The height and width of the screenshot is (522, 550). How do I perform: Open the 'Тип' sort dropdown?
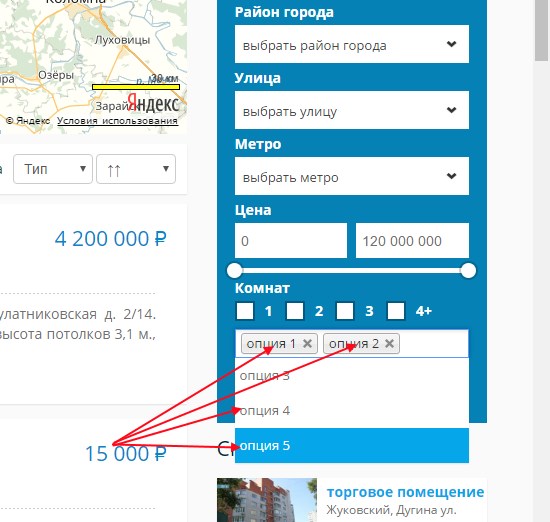pyautogui.click(x=53, y=169)
